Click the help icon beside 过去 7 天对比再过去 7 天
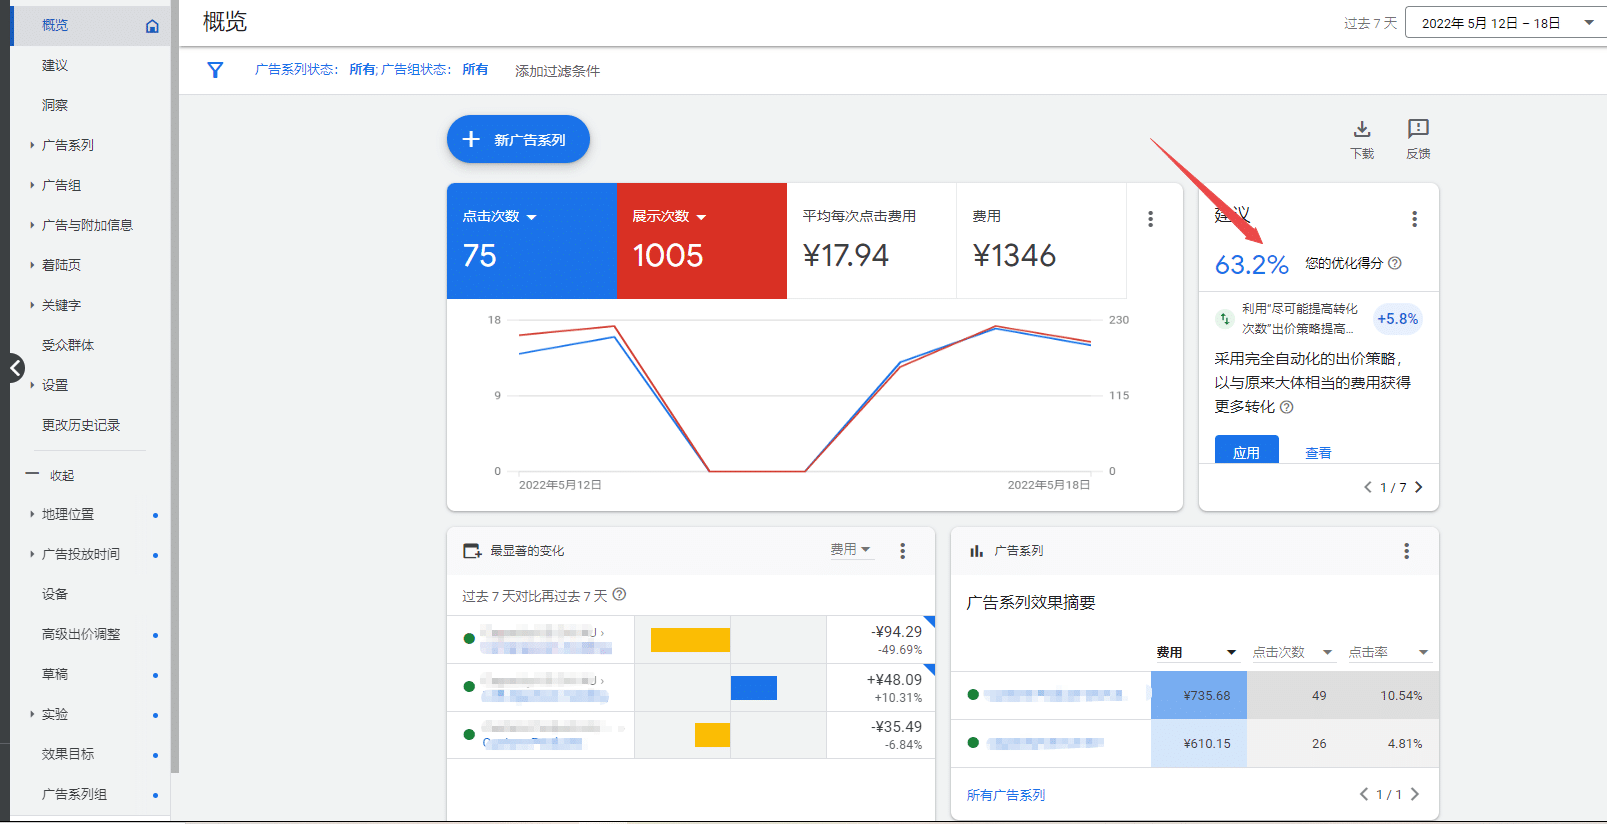This screenshot has width=1607, height=824. coord(619,594)
